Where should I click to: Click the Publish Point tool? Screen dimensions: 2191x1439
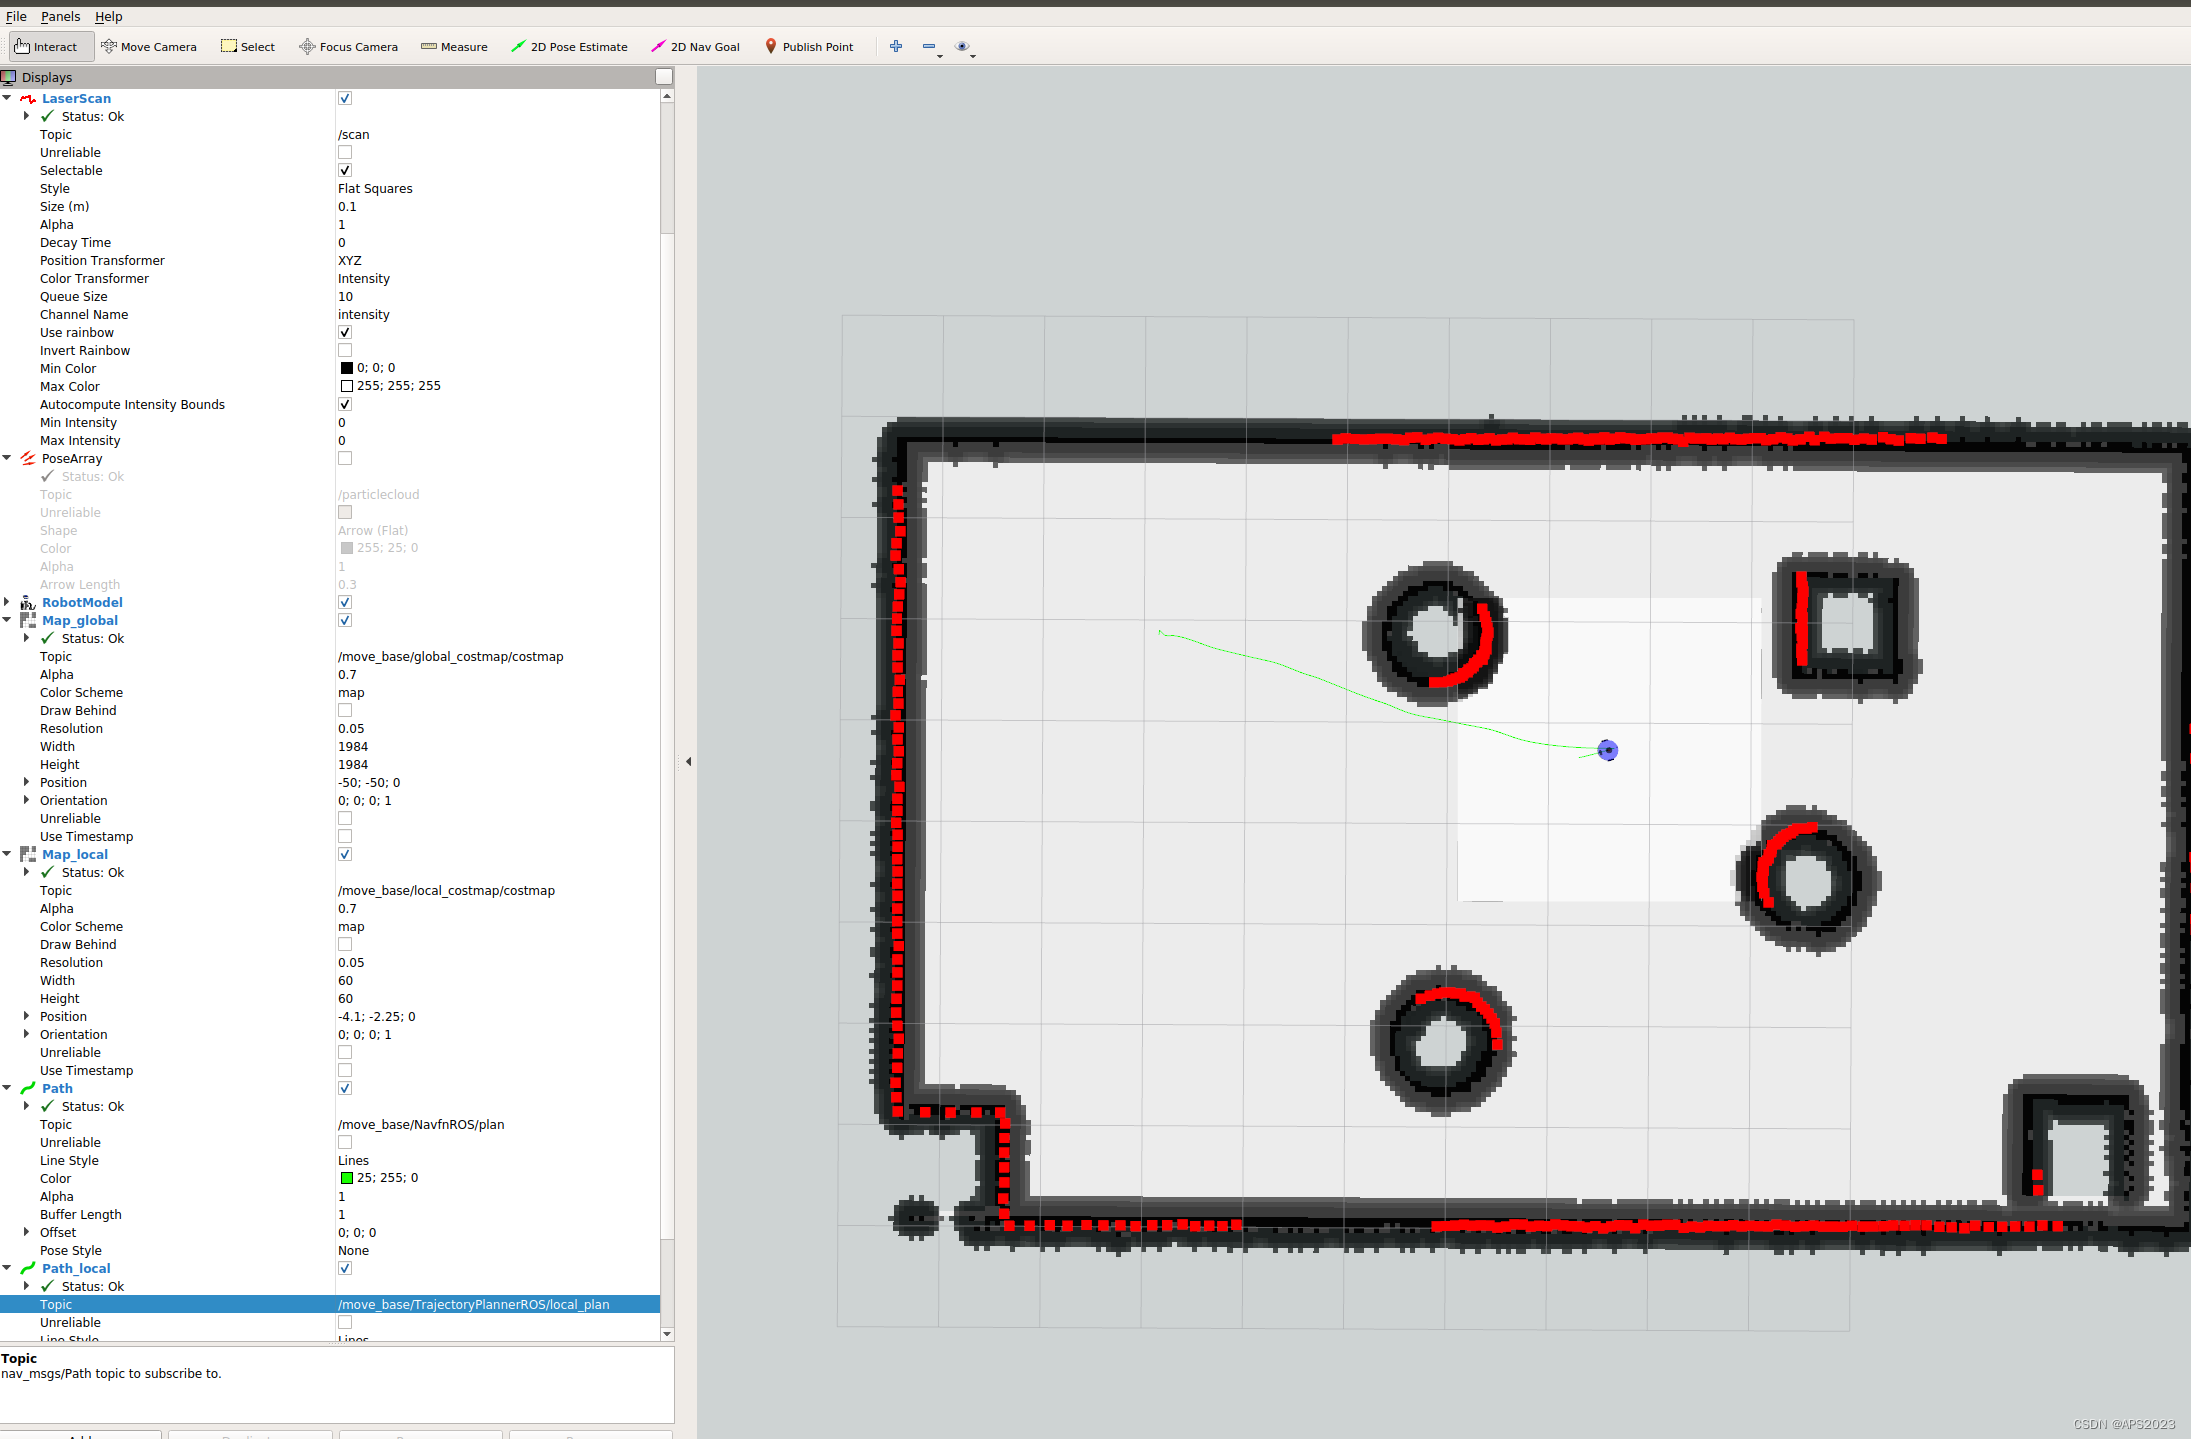click(808, 47)
